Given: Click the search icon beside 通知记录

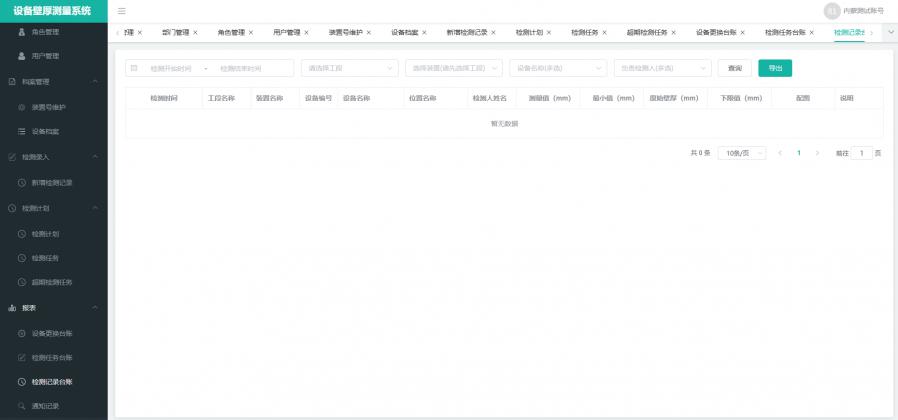Looking at the screenshot, I should tap(22, 406).
